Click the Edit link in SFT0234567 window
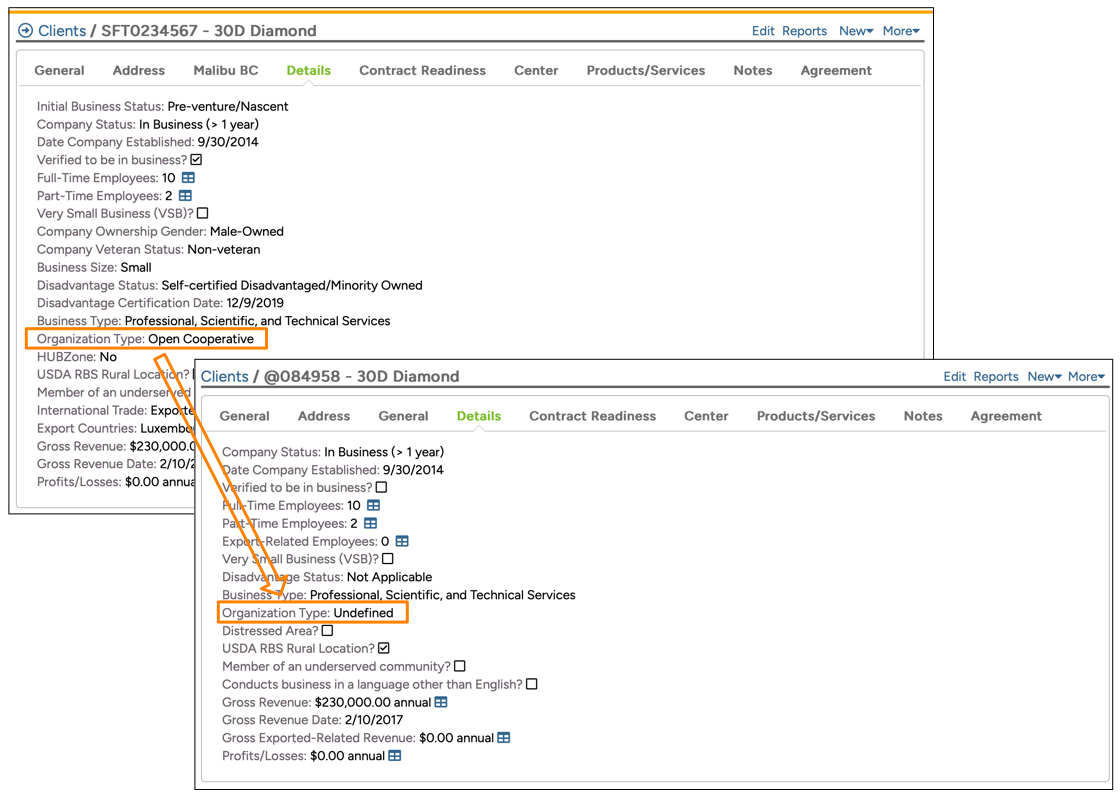The width and height of the screenshot is (1120, 800). (x=763, y=31)
